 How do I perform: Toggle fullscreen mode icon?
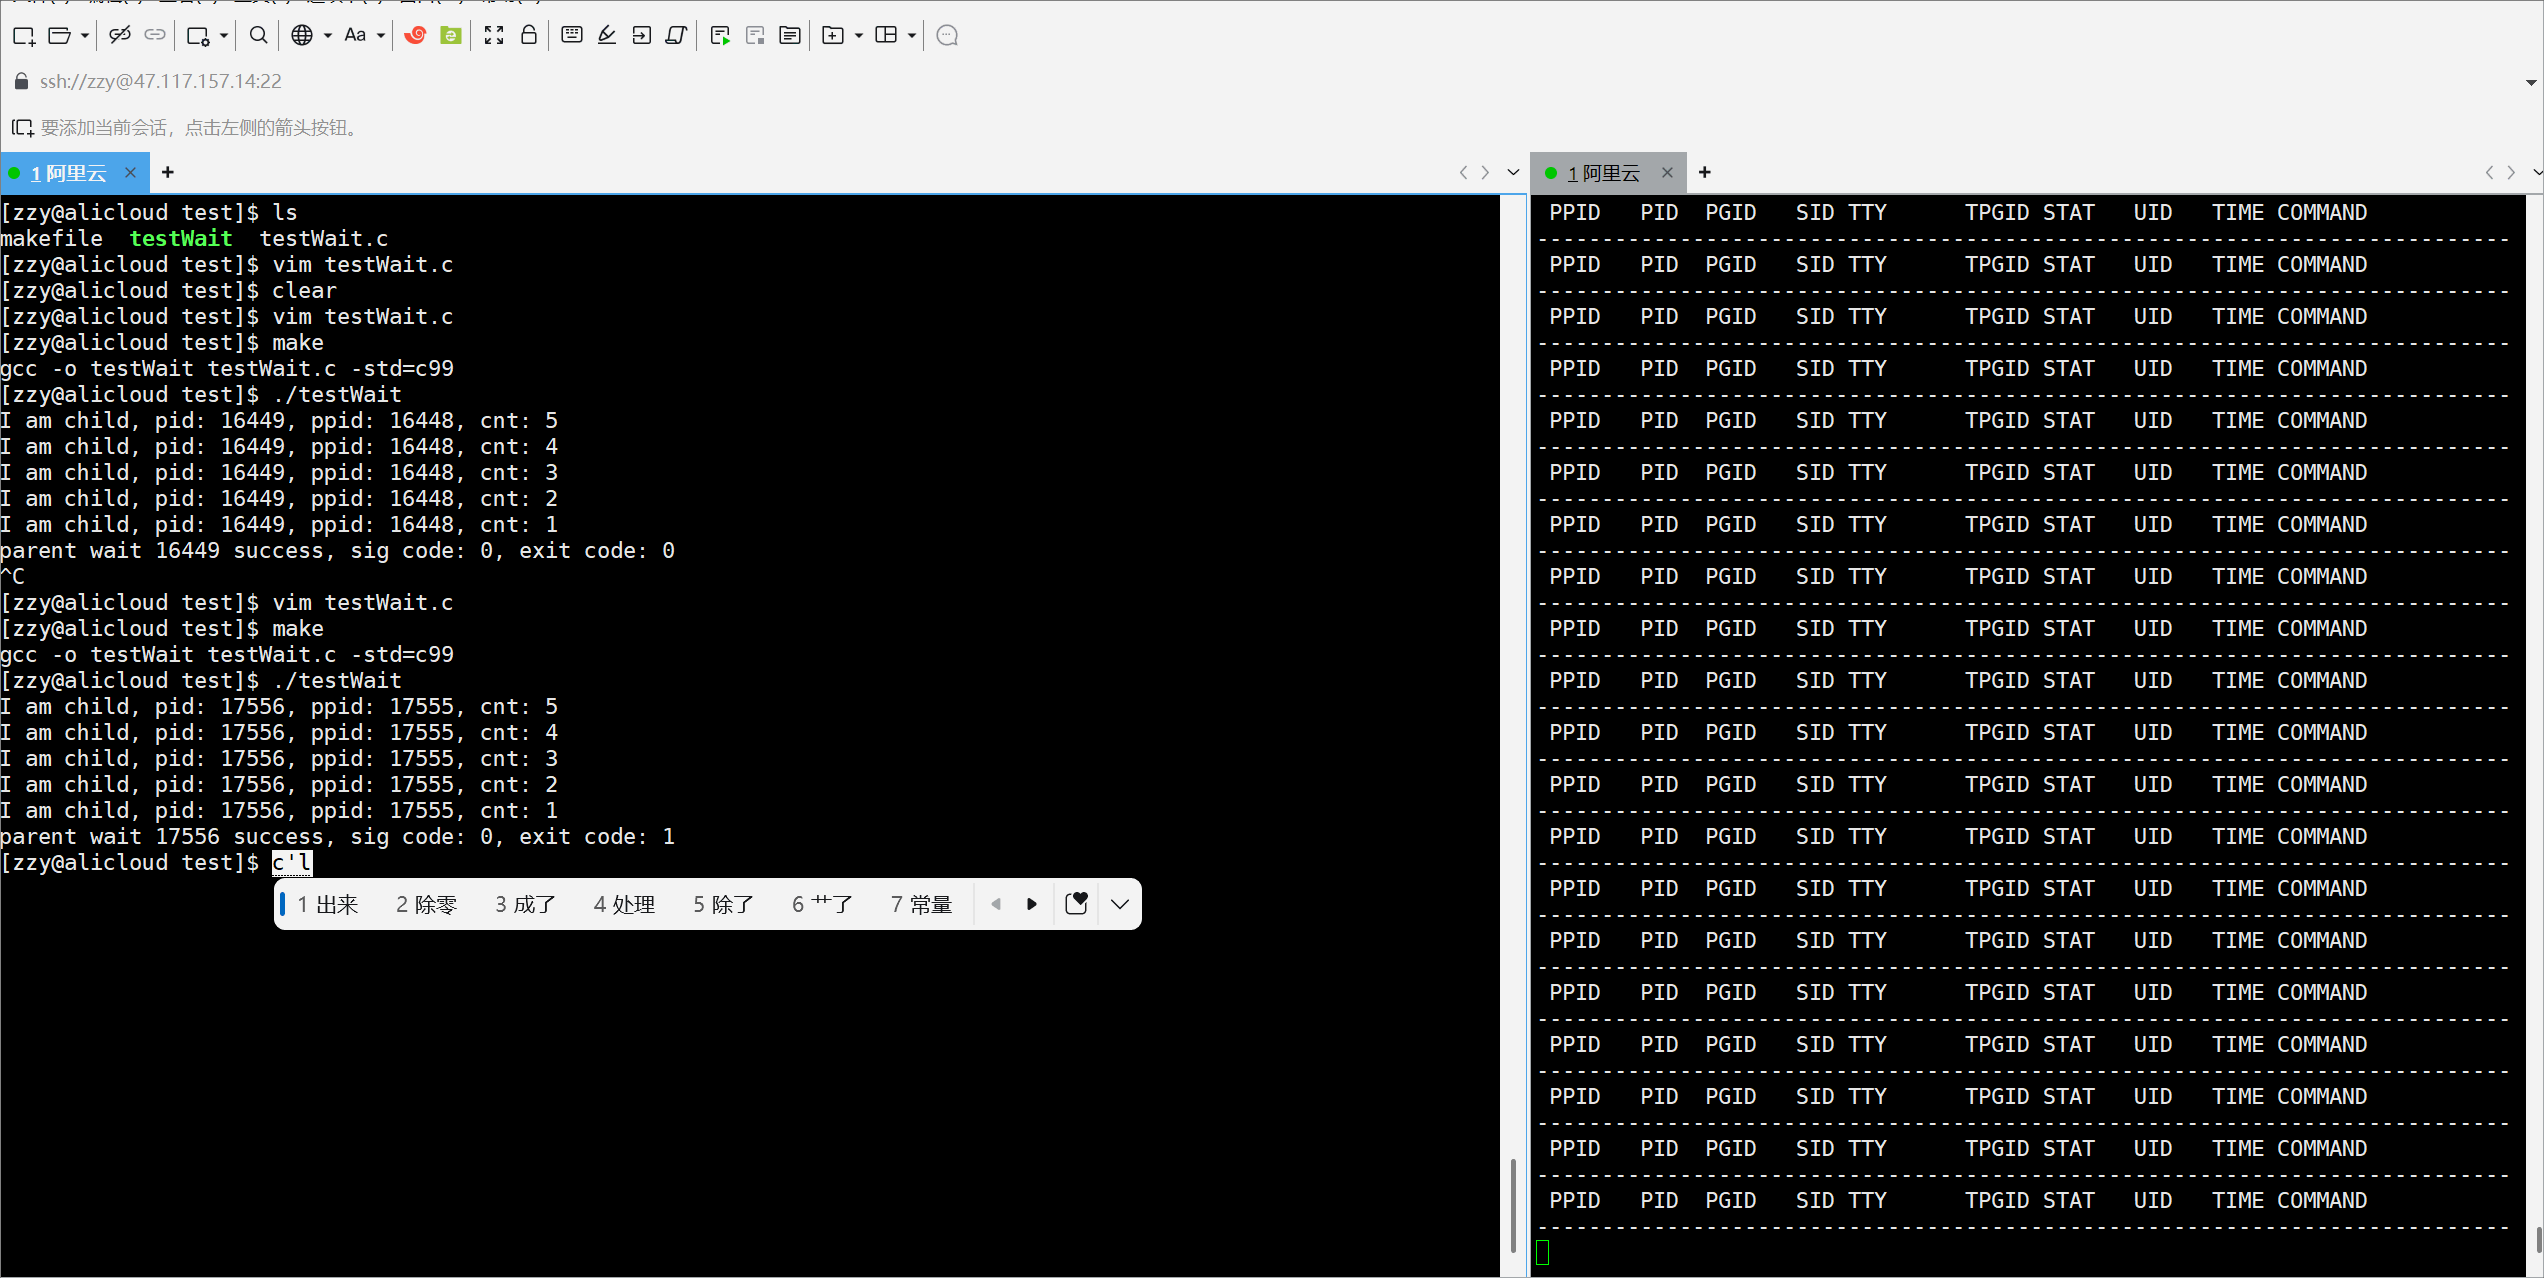(x=494, y=36)
